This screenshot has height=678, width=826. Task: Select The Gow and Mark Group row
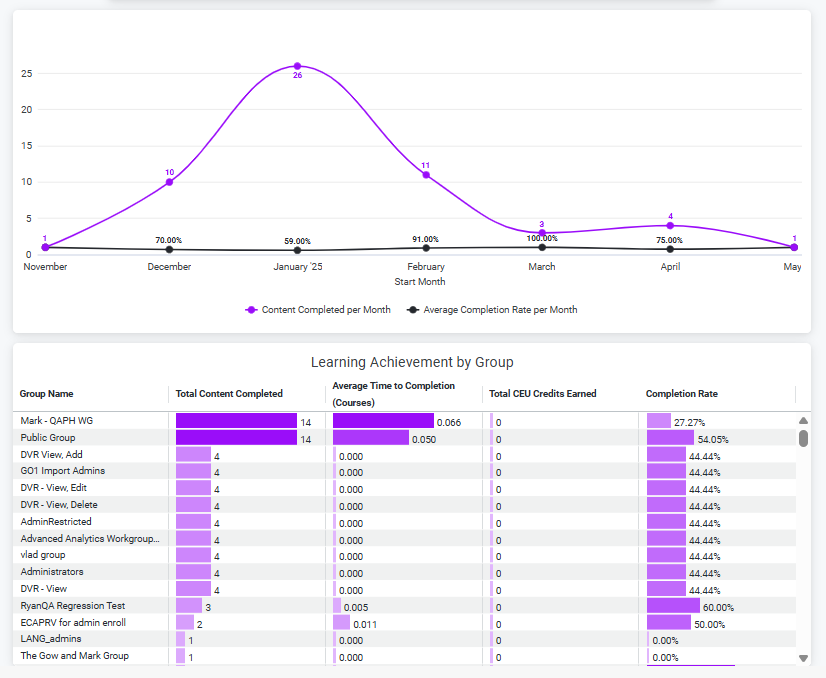tap(405, 656)
